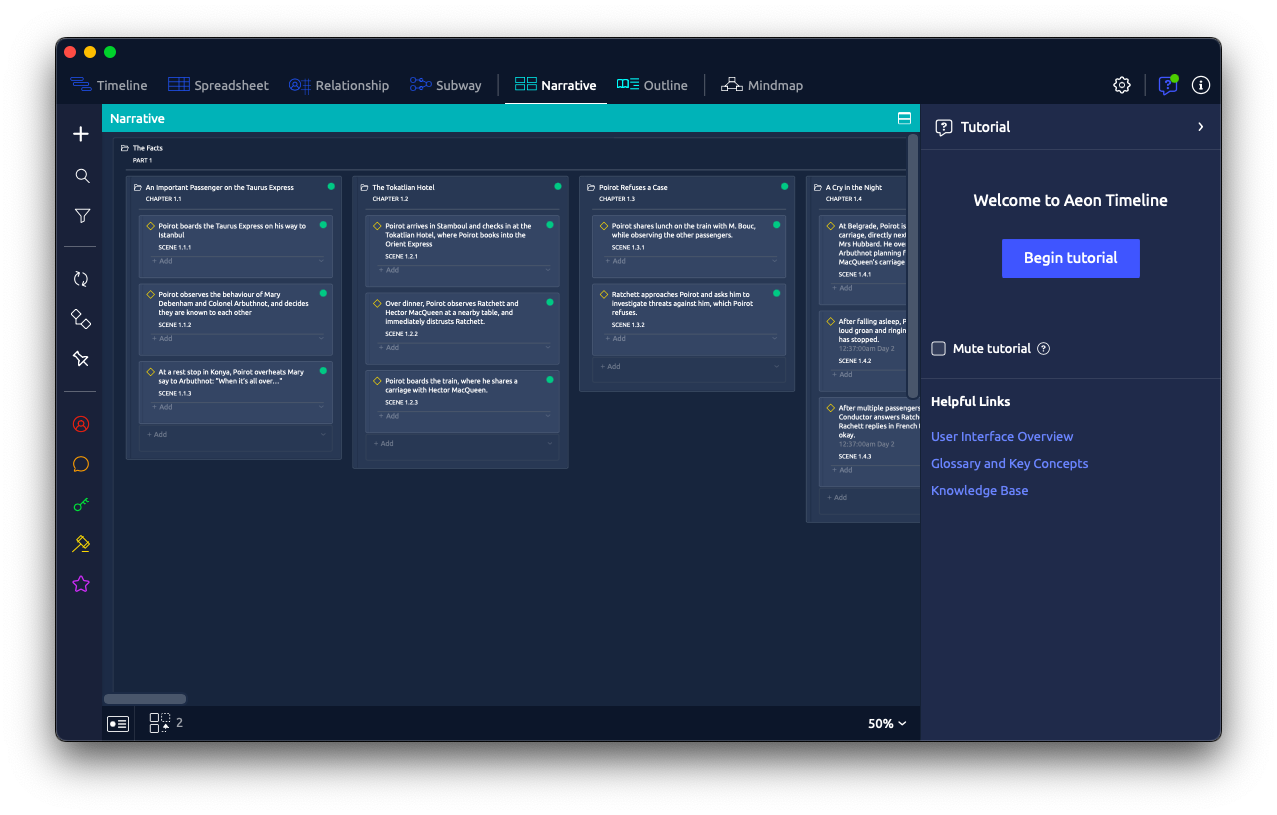Open the green key icon

pyautogui.click(x=81, y=504)
